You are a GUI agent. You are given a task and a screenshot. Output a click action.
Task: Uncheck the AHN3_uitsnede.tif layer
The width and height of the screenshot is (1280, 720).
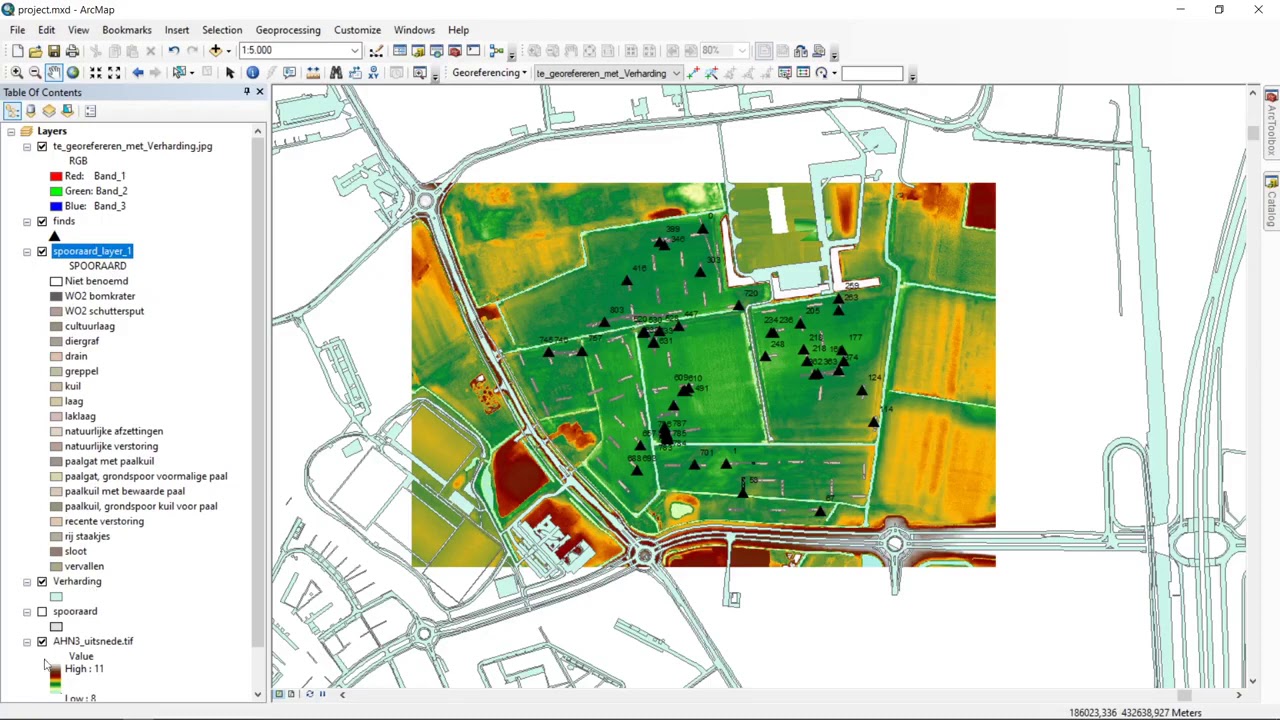[x=42, y=641]
